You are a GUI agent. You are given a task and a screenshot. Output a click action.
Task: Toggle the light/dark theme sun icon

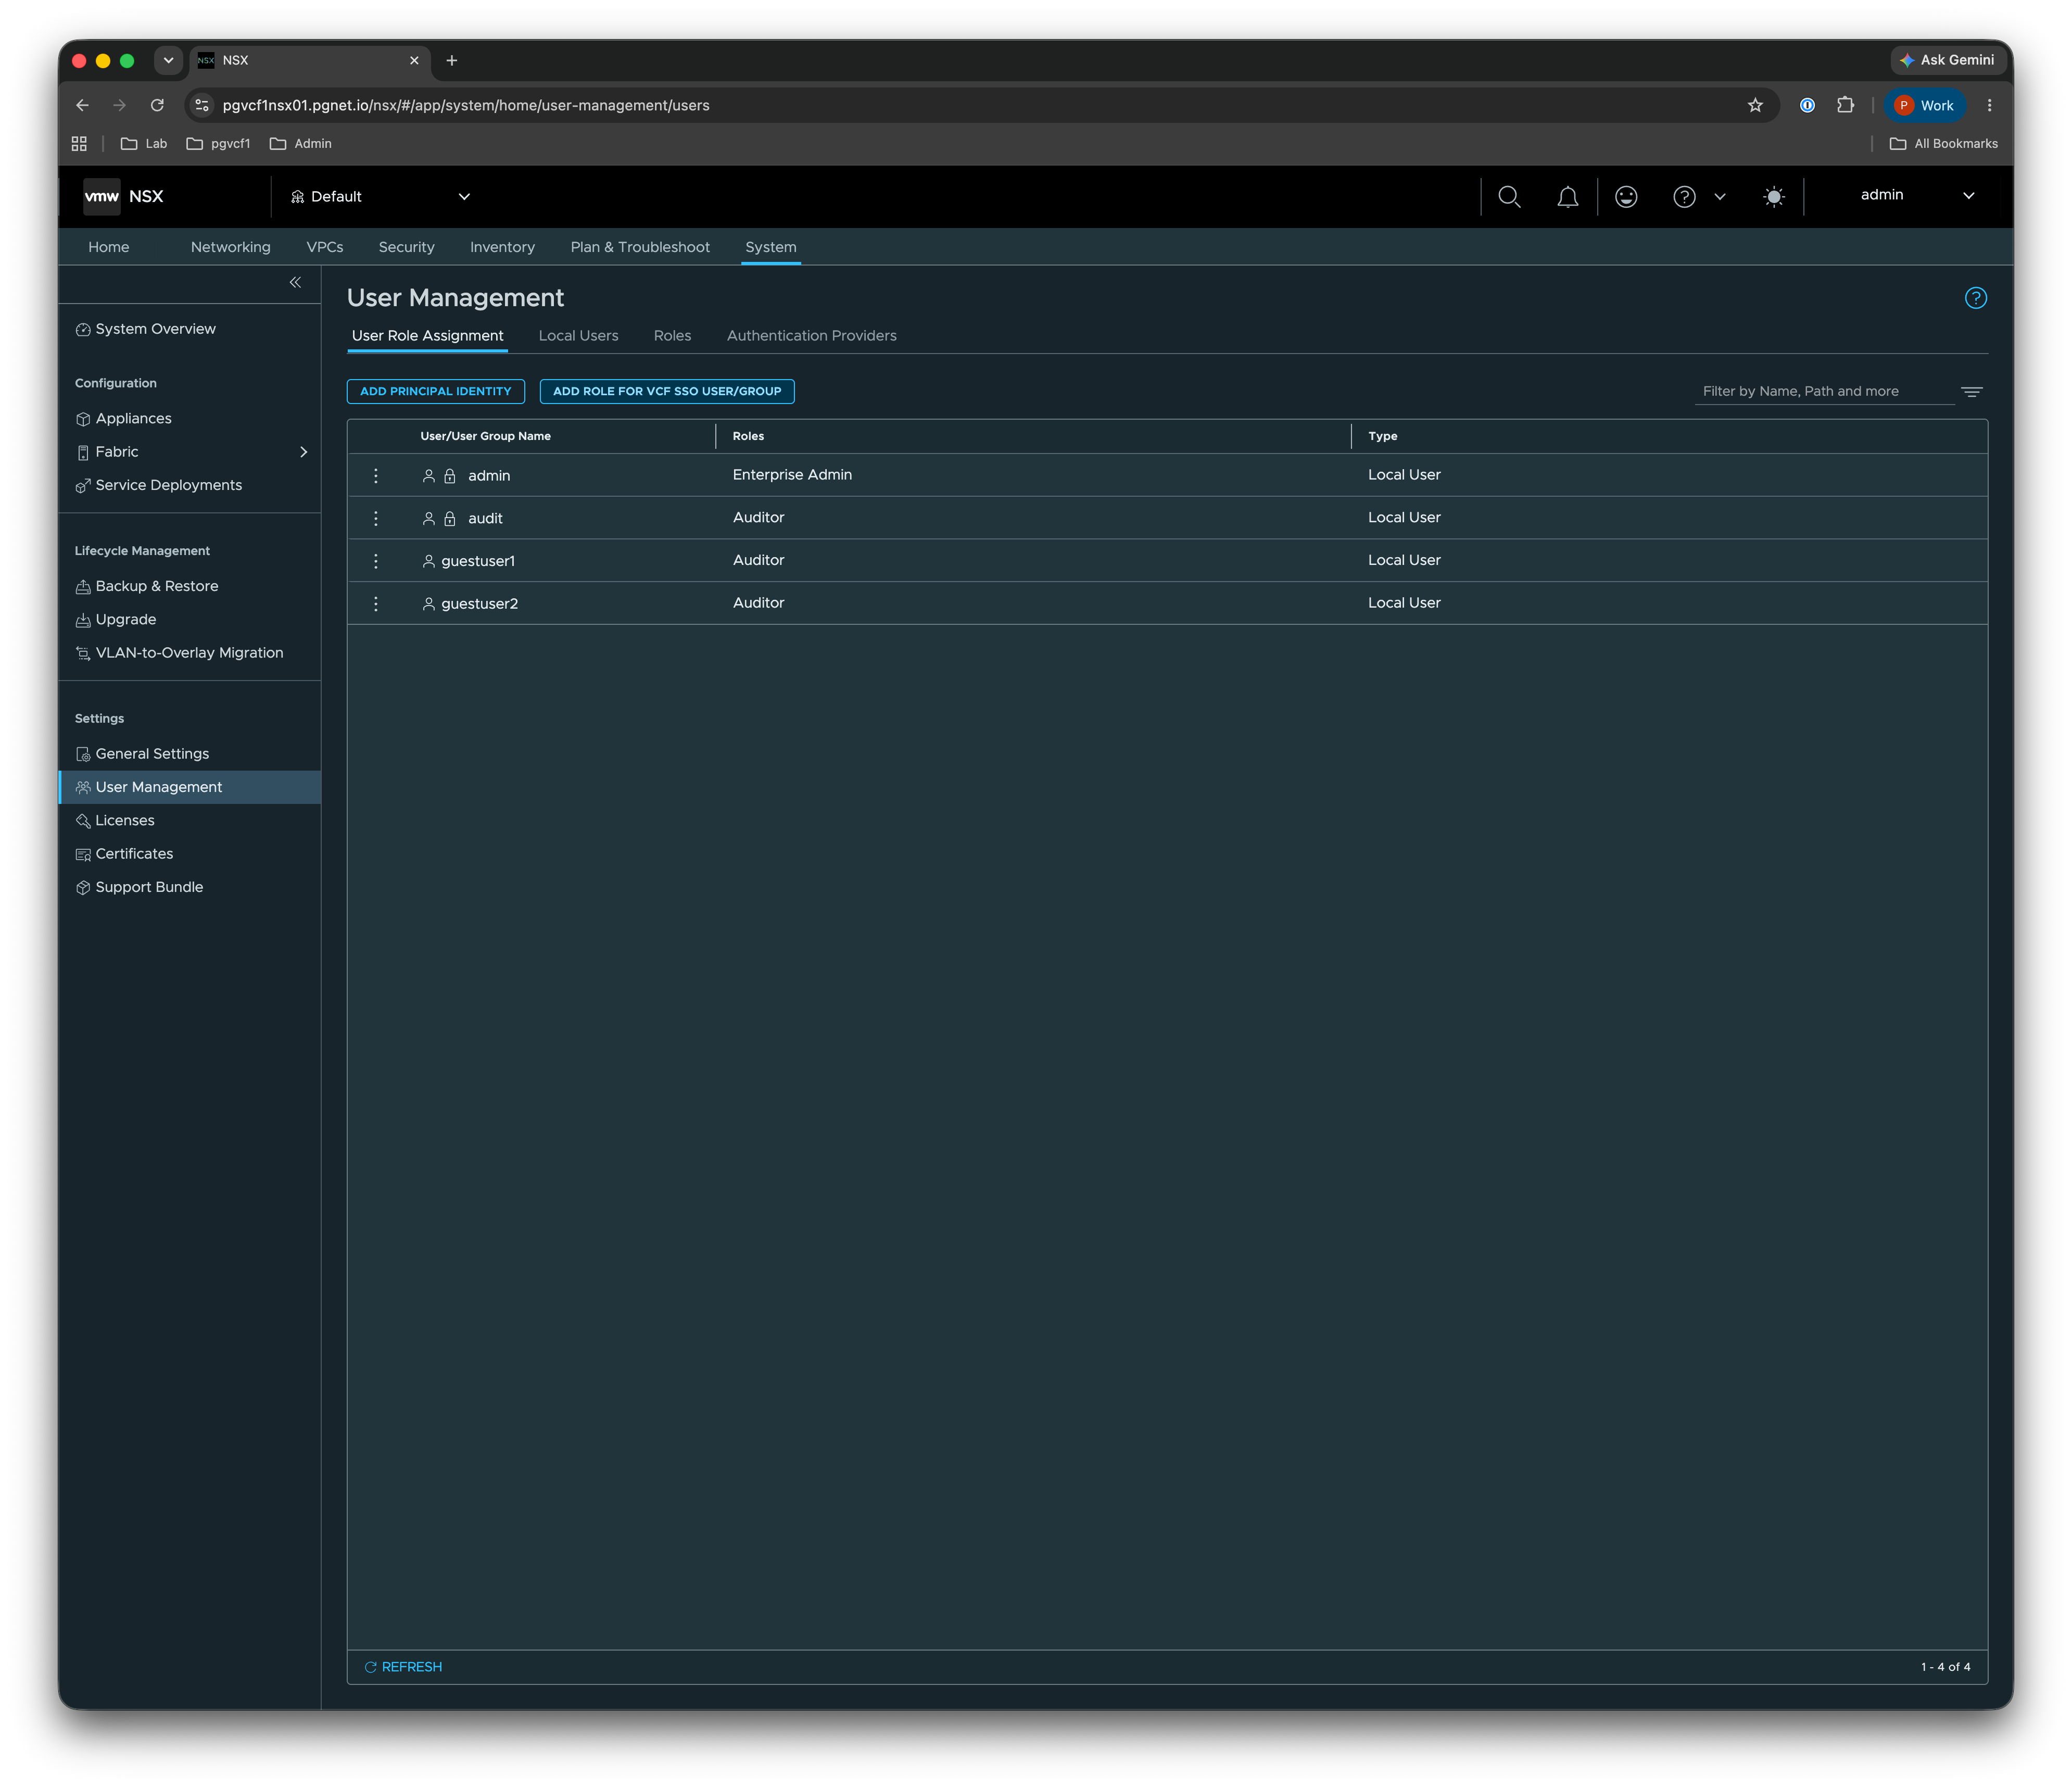click(1773, 197)
